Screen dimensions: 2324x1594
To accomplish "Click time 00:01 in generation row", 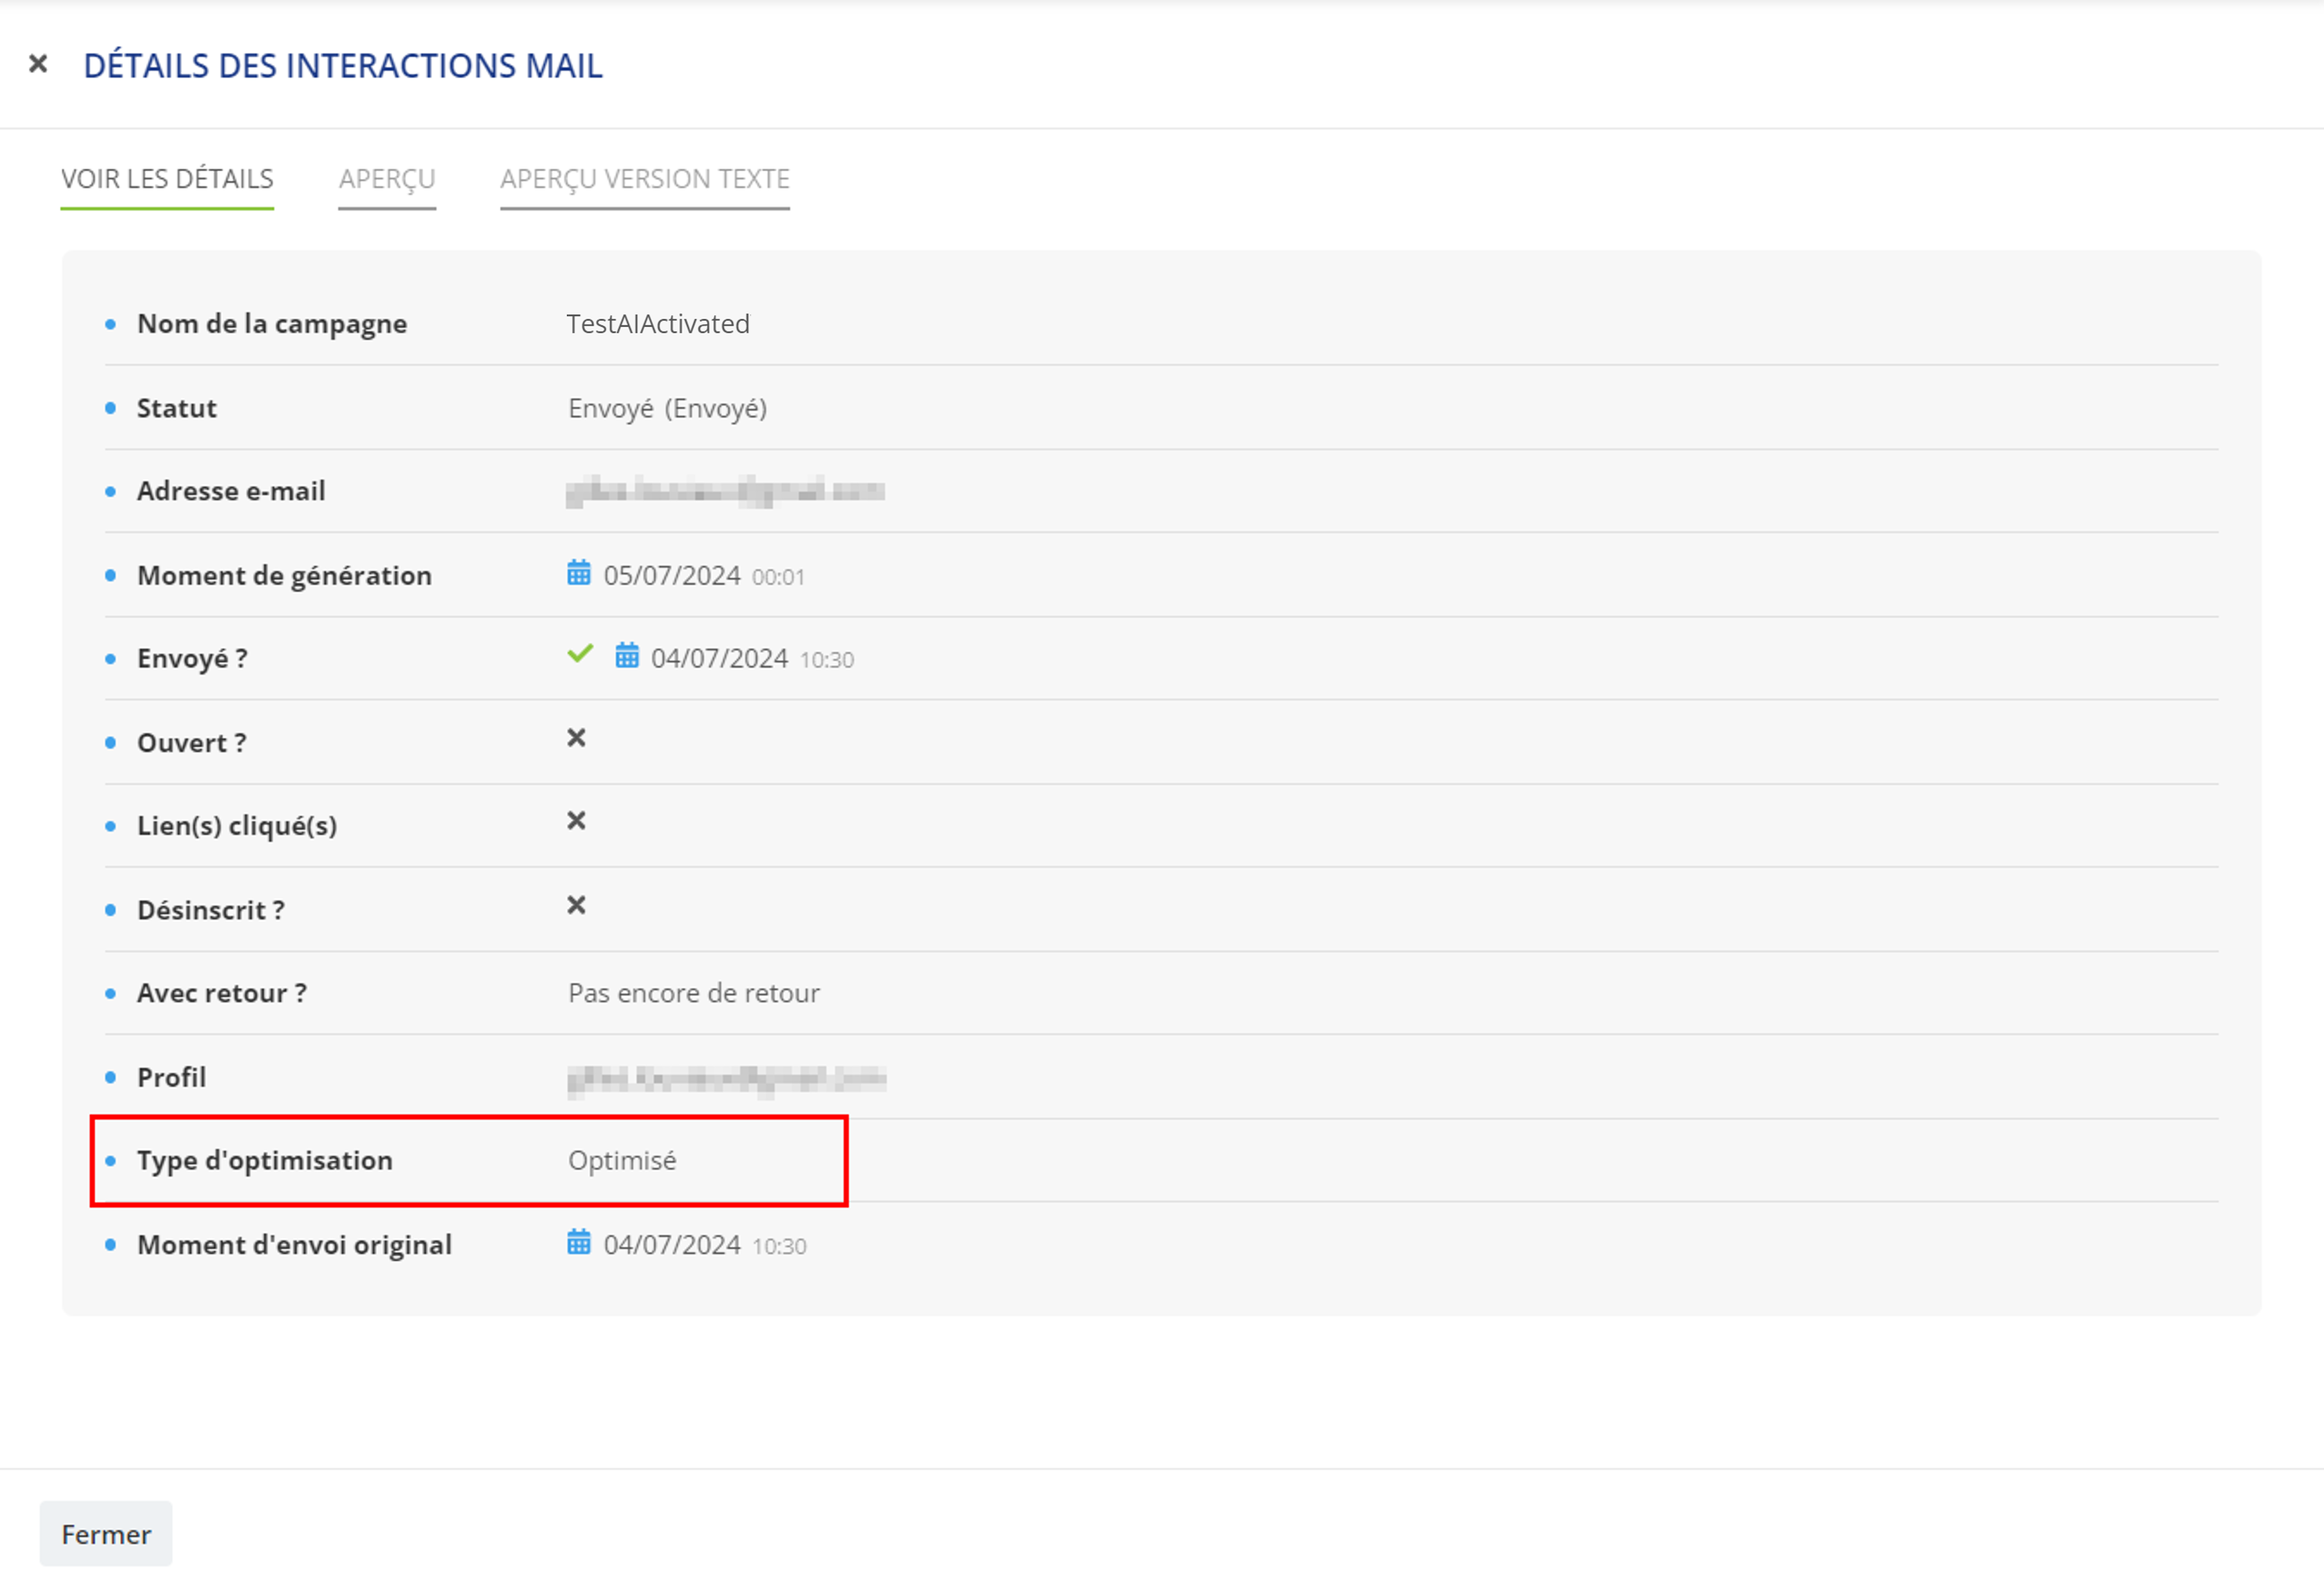I will [778, 578].
